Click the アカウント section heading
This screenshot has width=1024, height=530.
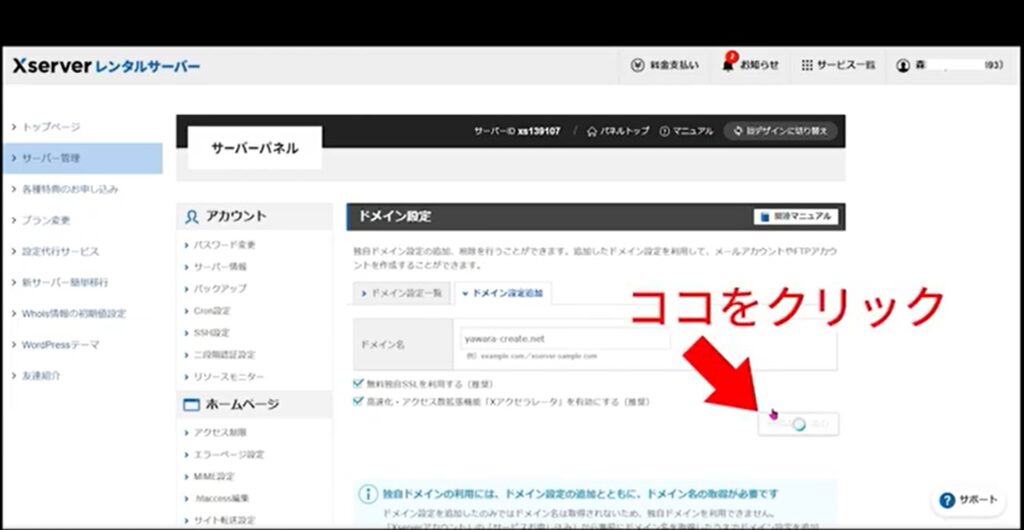254,217
